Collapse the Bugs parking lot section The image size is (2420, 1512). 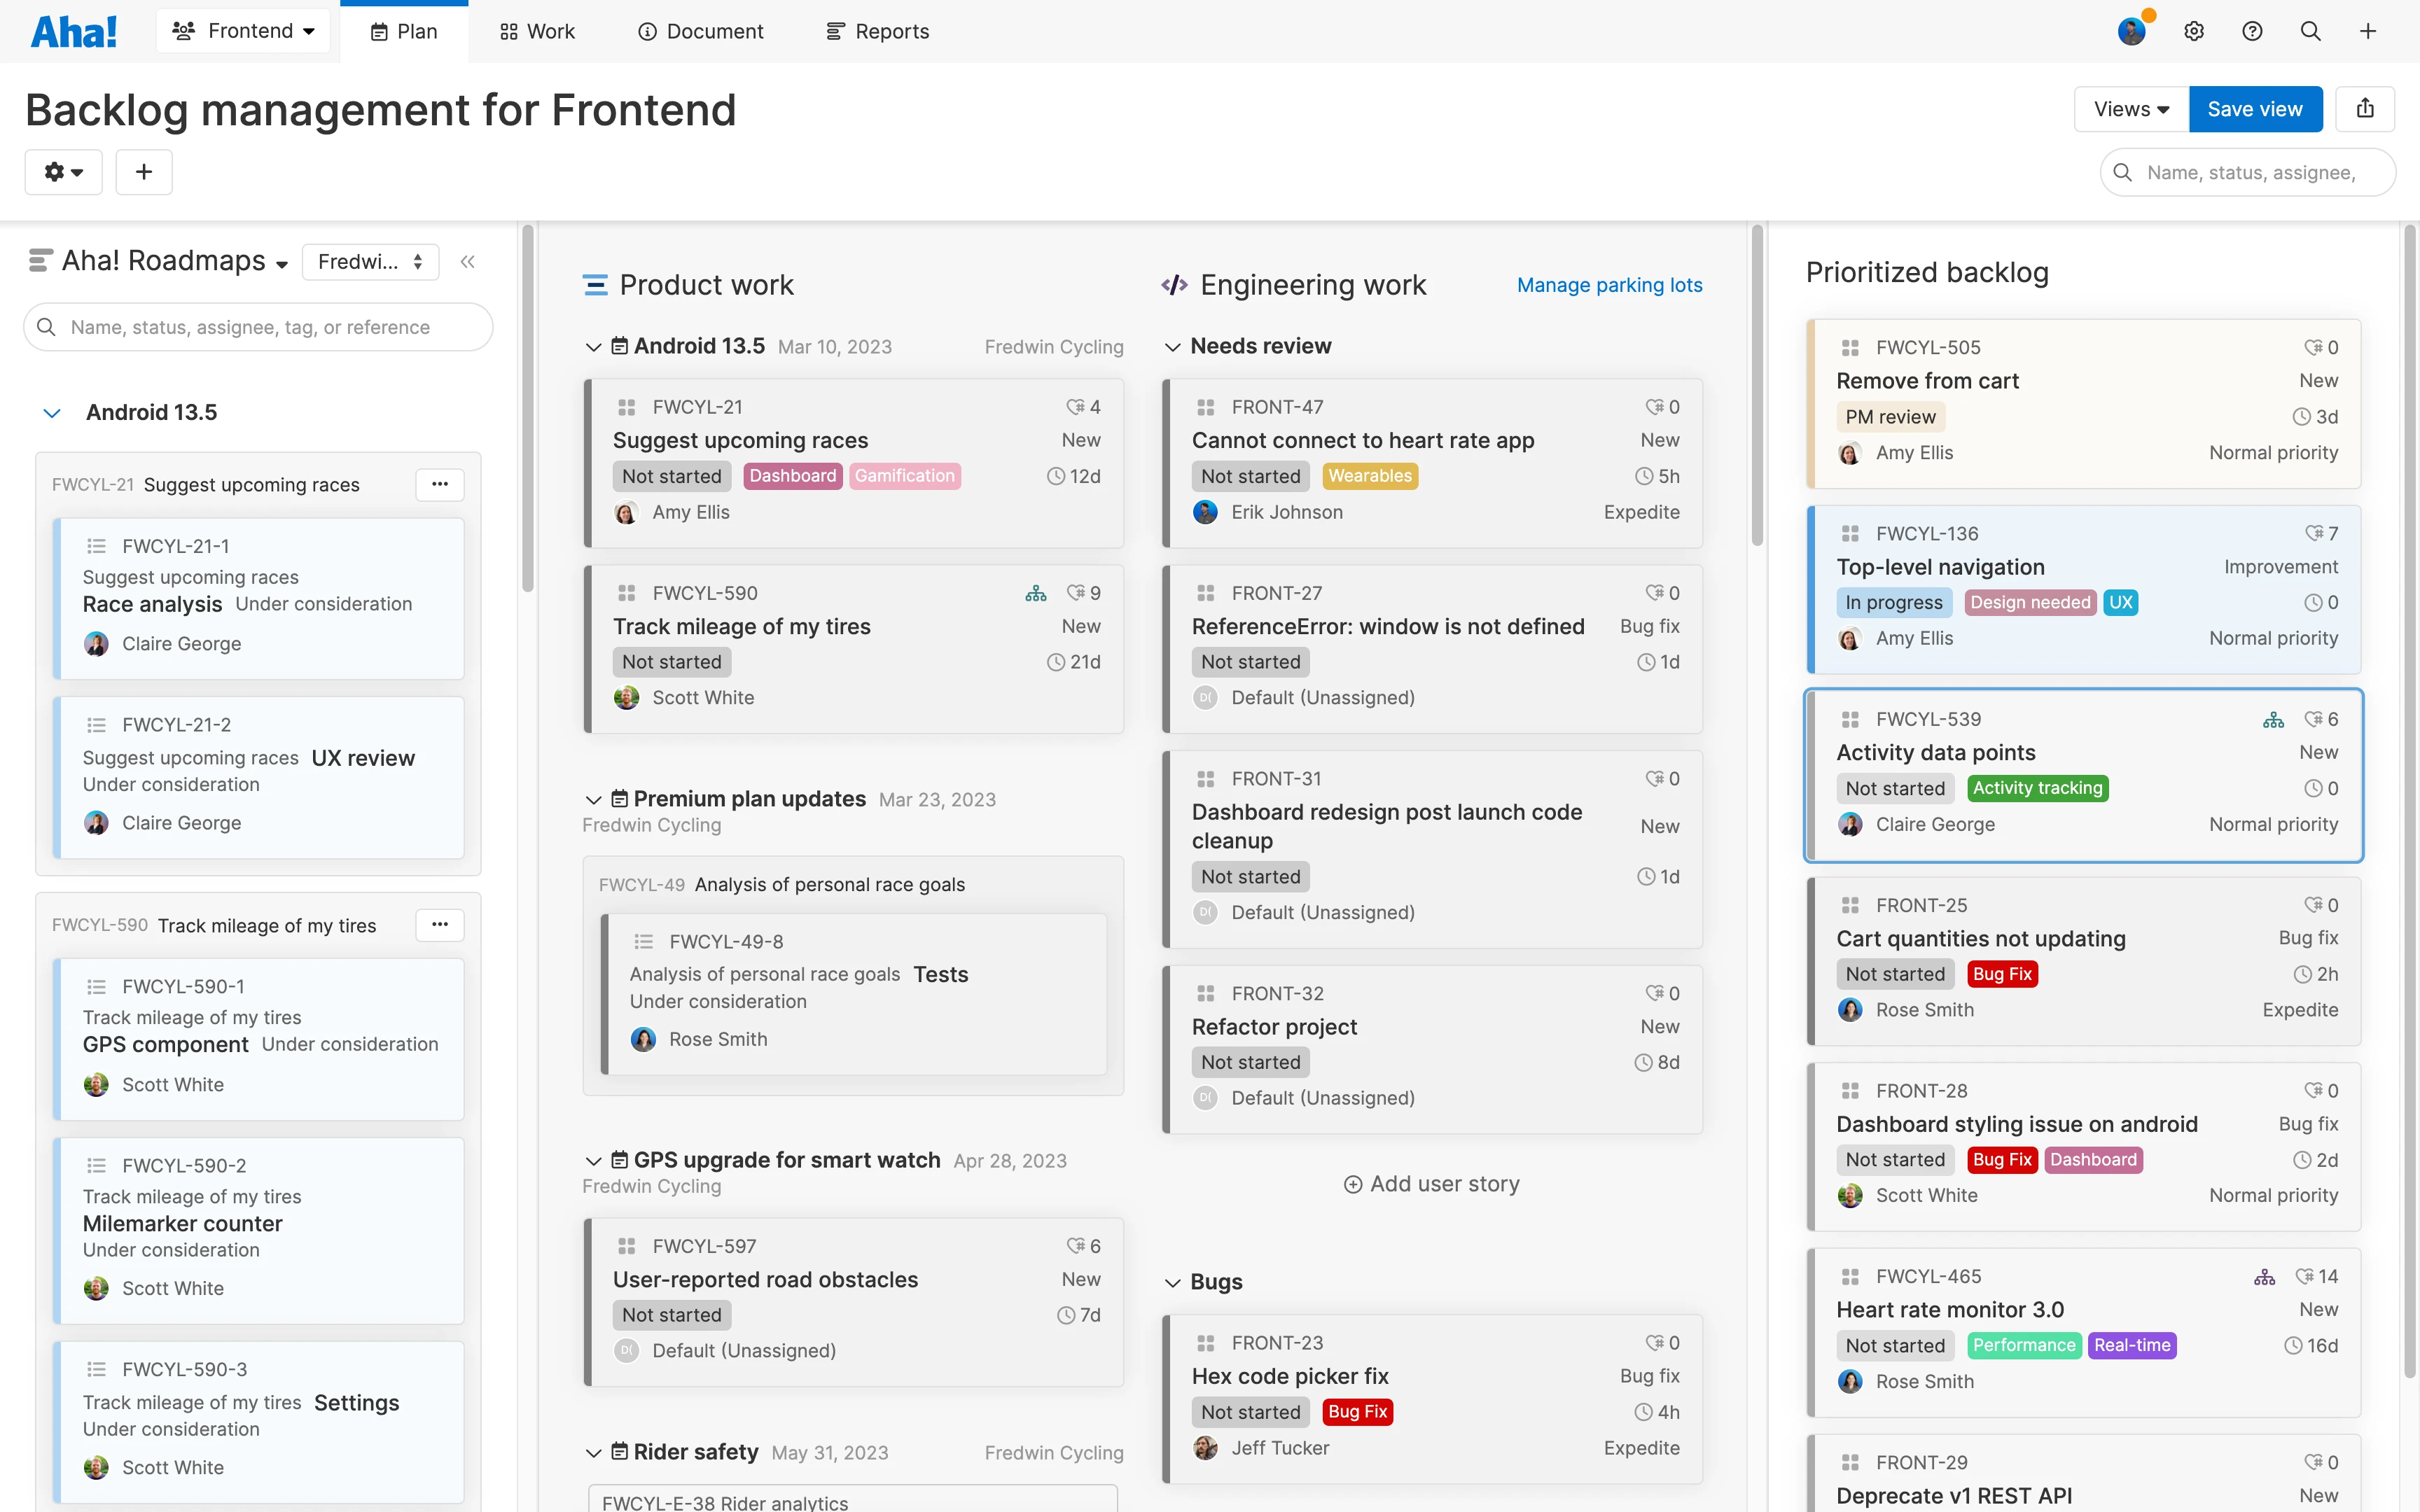pos(1173,1283)
